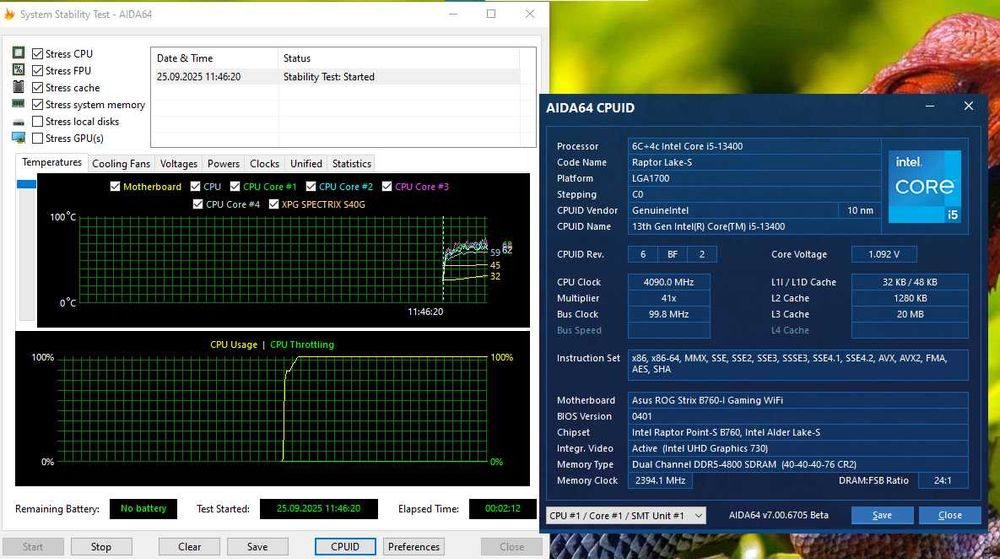Toggle the CPU Core #2 graph checkbox
The image size is (1000, 559).
click(x=311, y=187)
